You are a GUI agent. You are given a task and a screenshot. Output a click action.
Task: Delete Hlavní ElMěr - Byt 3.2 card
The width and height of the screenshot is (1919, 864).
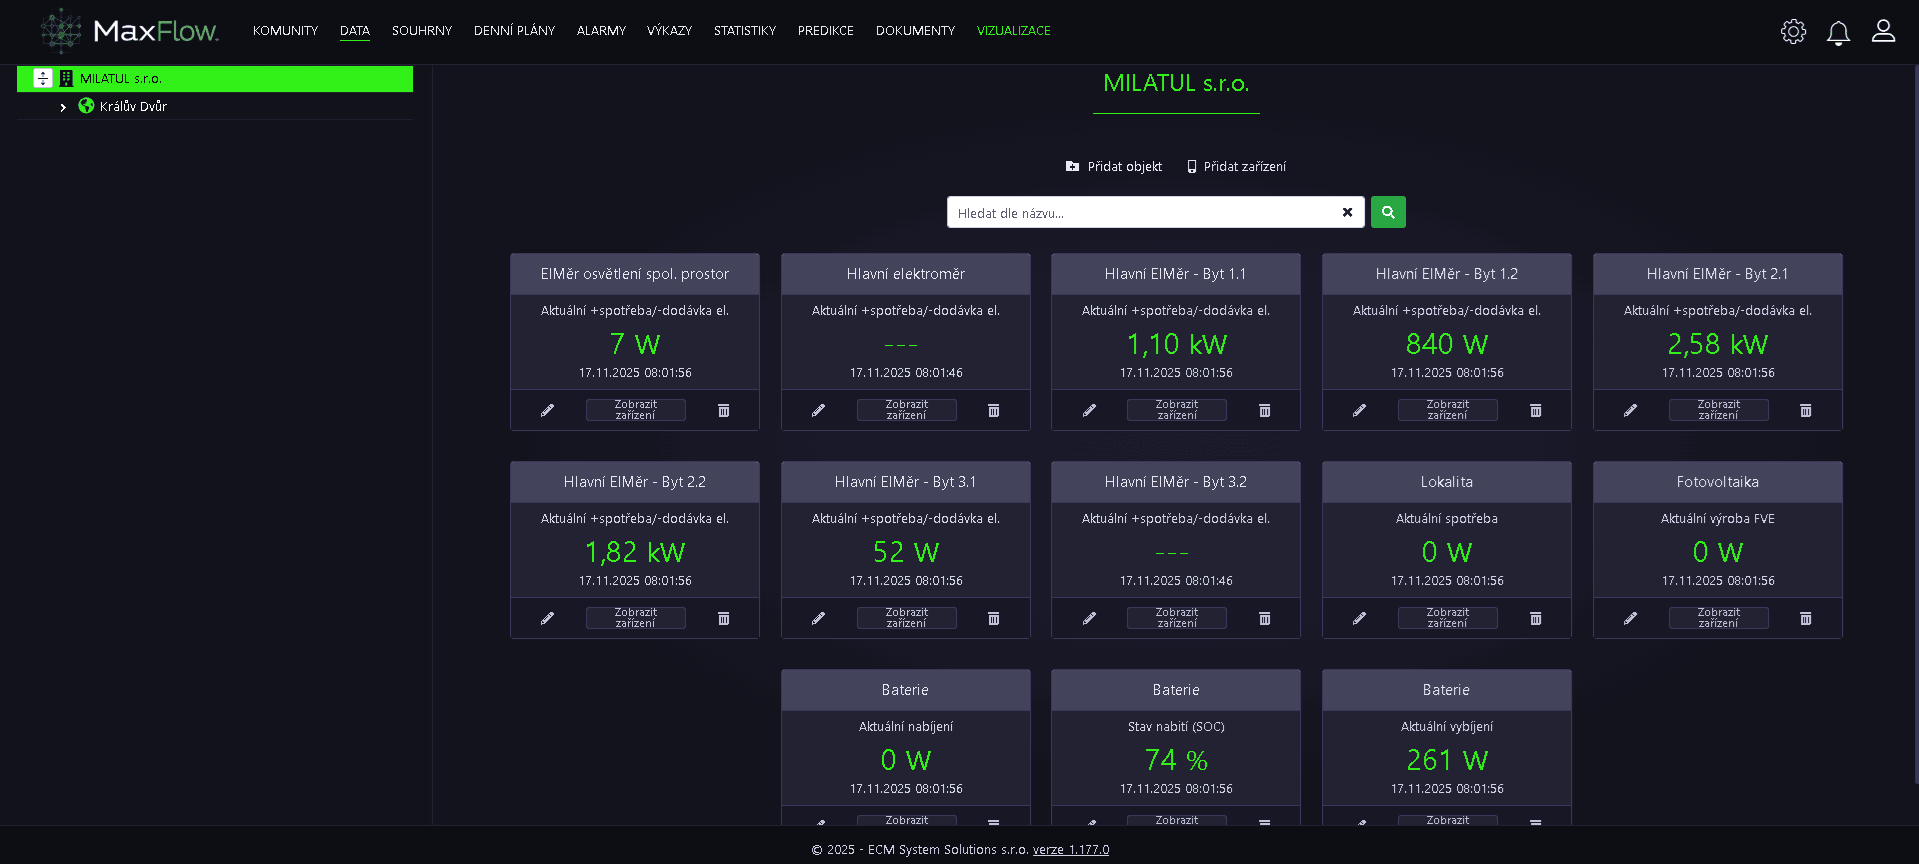(1265, 618)
